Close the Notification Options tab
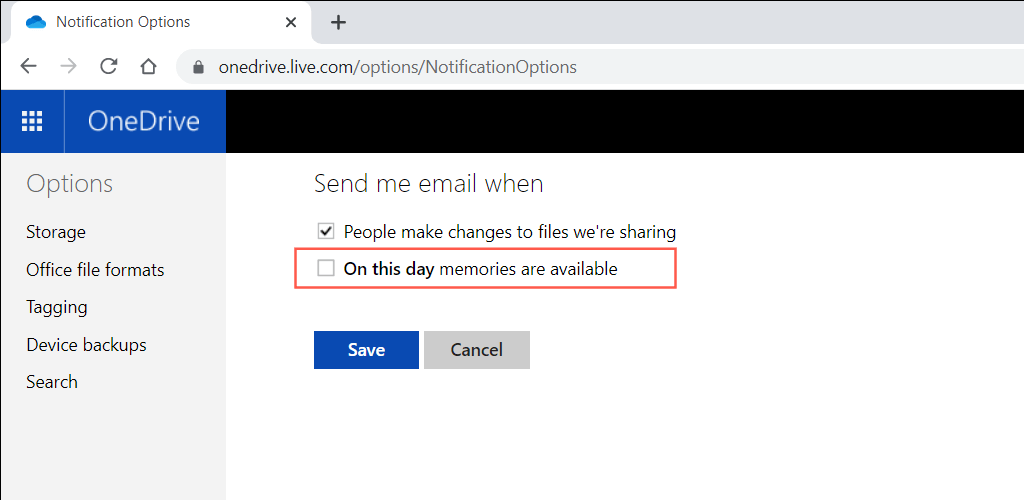Screen dimensions: 1024x500 [291, 22]
